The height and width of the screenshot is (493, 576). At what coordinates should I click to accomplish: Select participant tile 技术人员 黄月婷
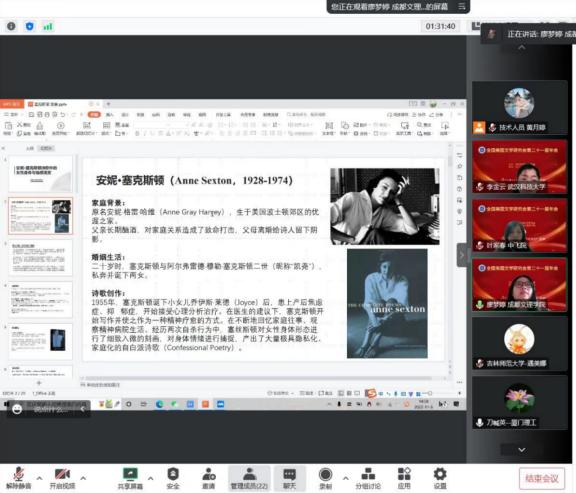click(519, 107)
